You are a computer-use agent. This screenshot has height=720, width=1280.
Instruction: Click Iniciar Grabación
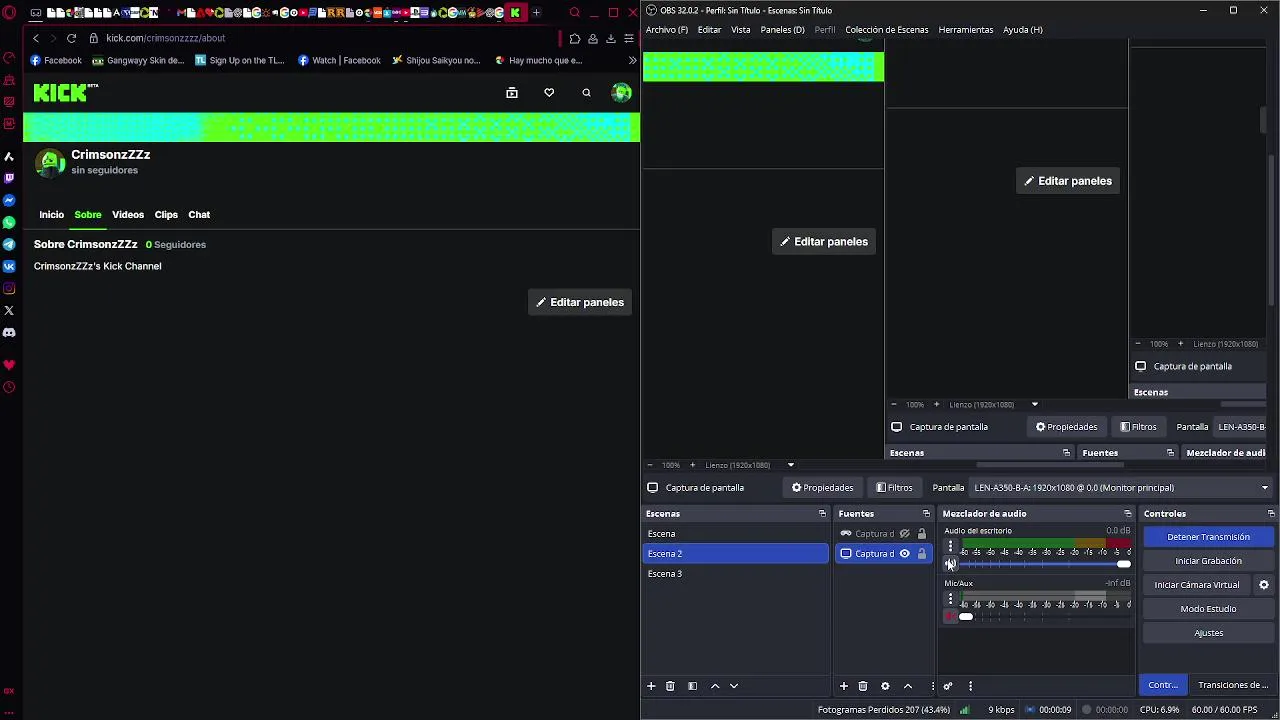[1208, 561]
